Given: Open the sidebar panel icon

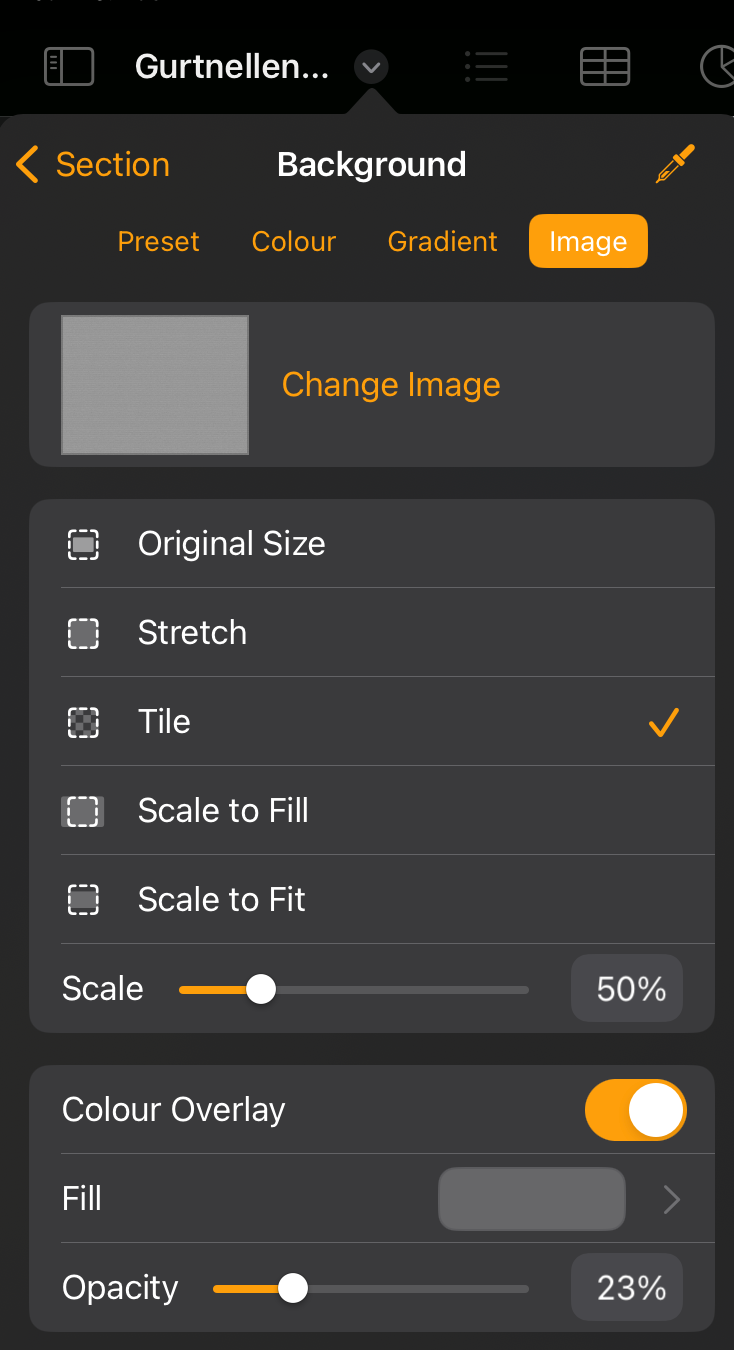Looking at the screenshot, I should (69, 67).
